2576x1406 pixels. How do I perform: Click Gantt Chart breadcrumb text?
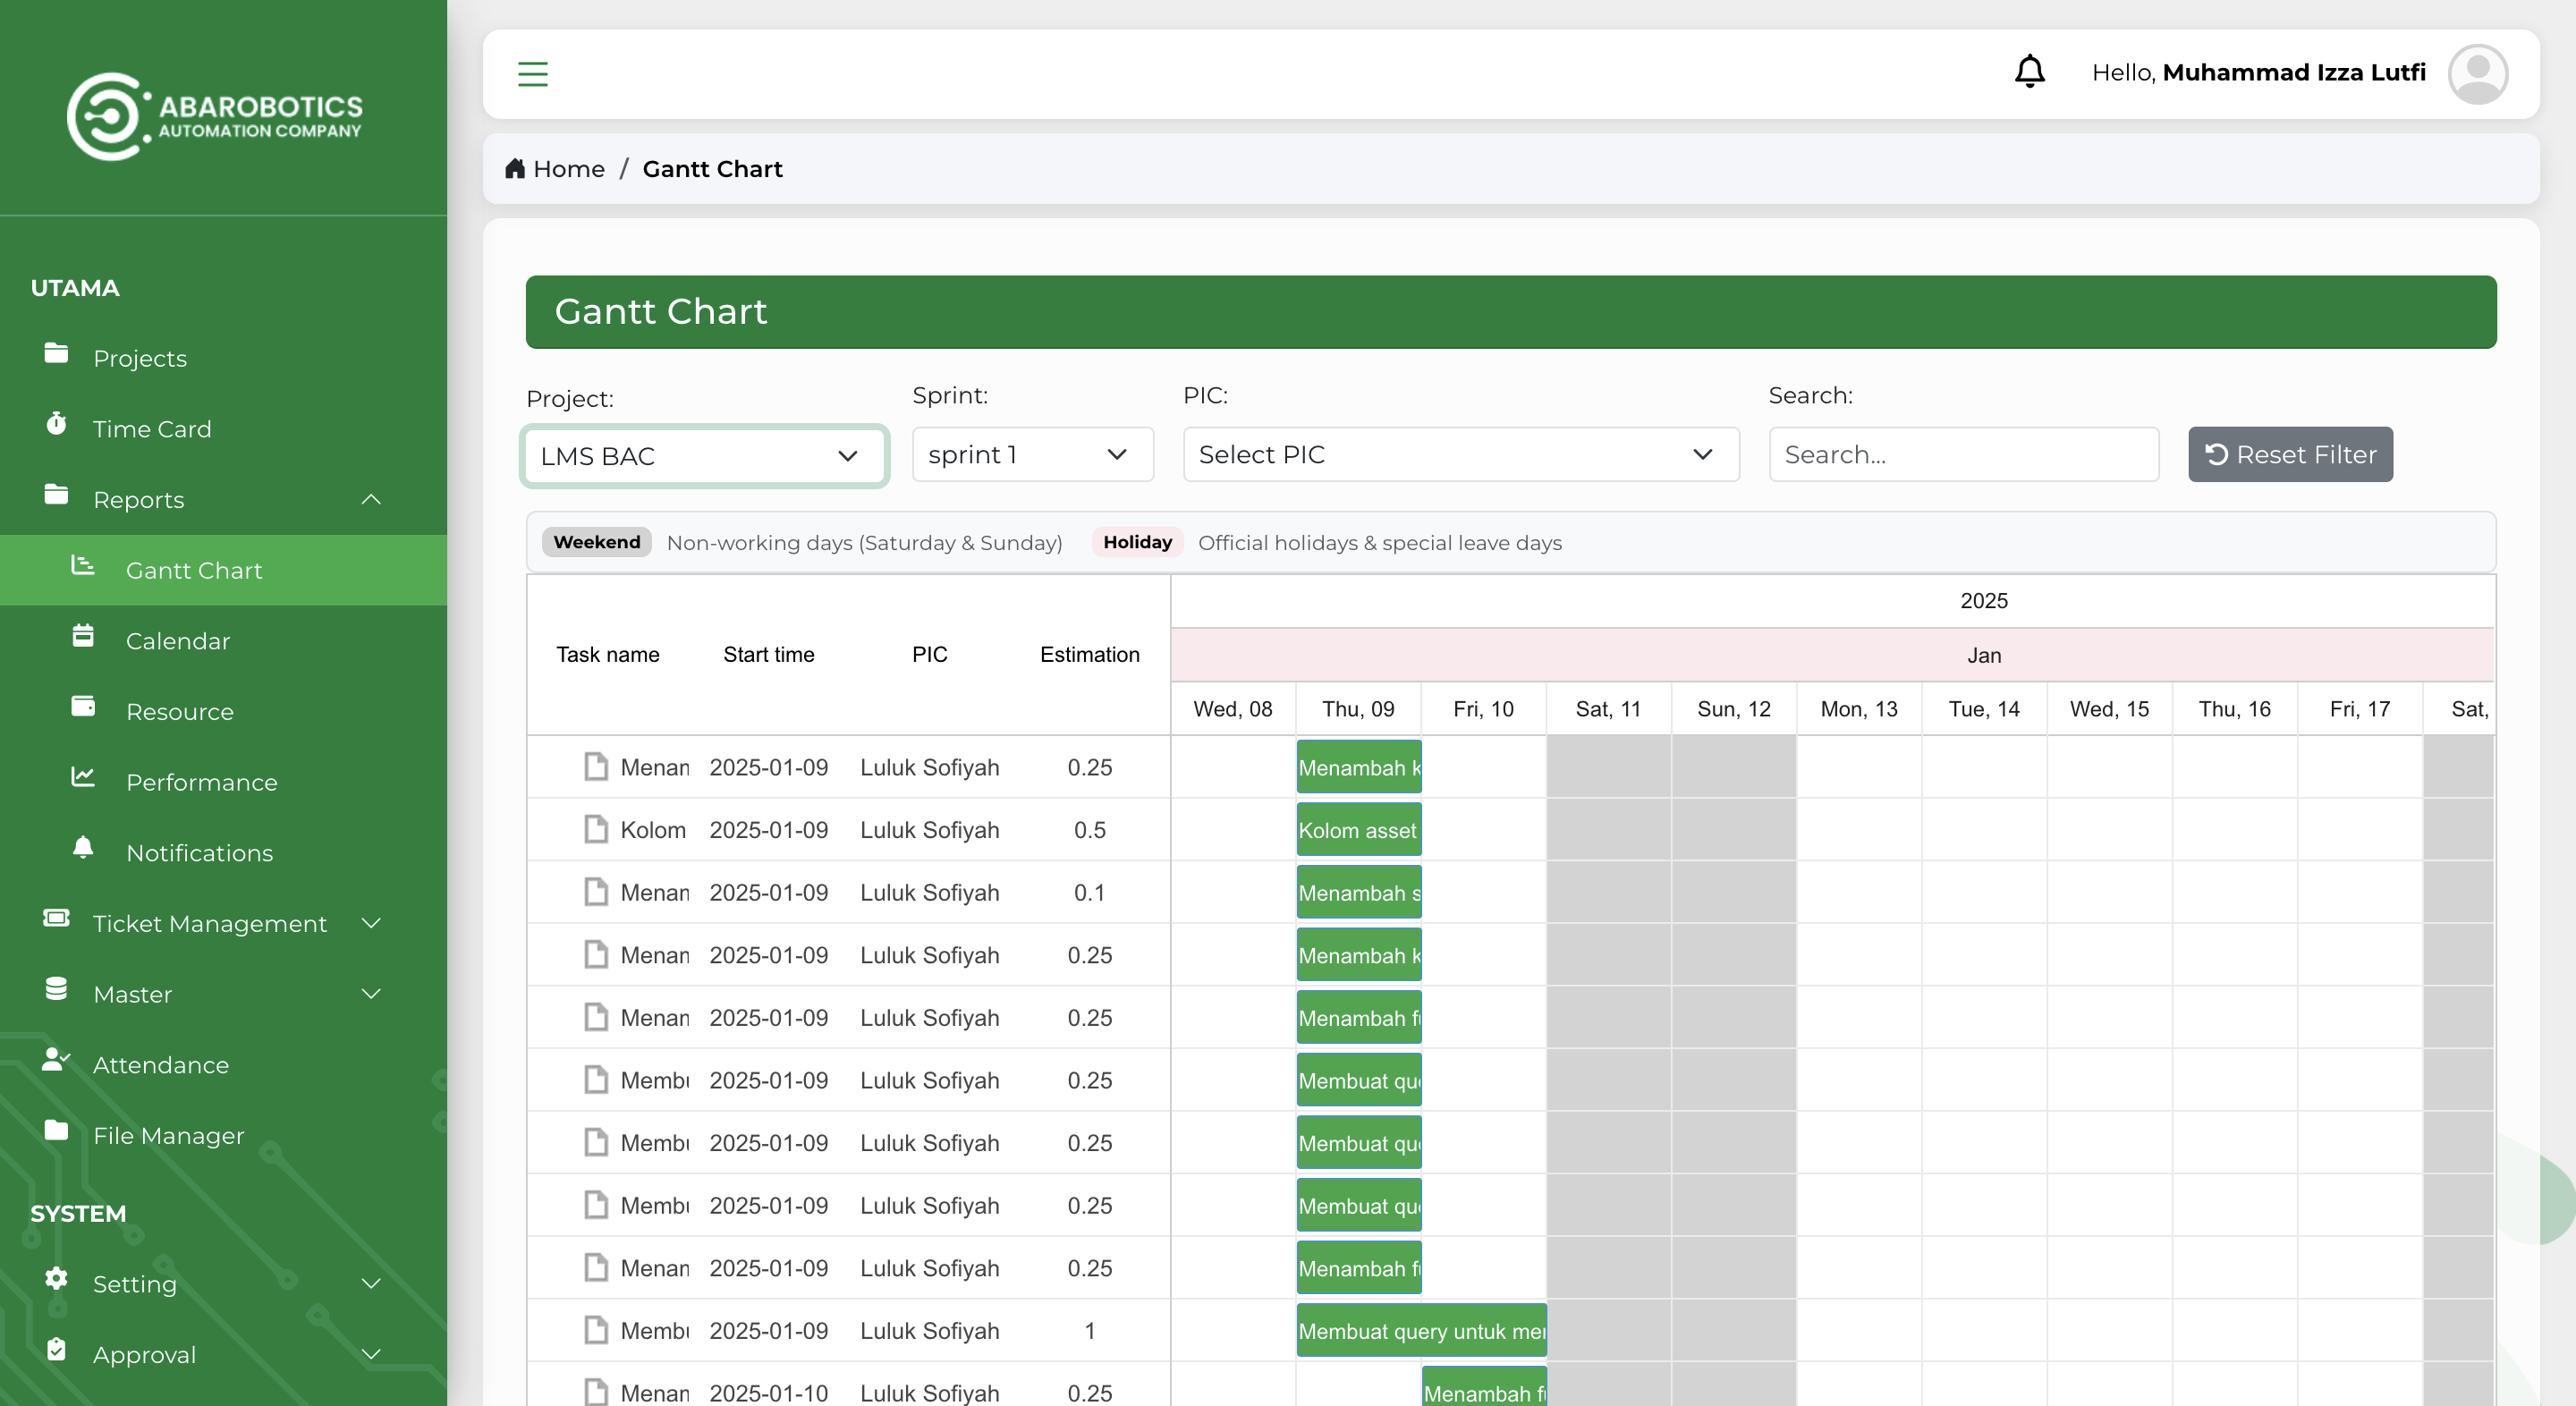coord(712,168)
